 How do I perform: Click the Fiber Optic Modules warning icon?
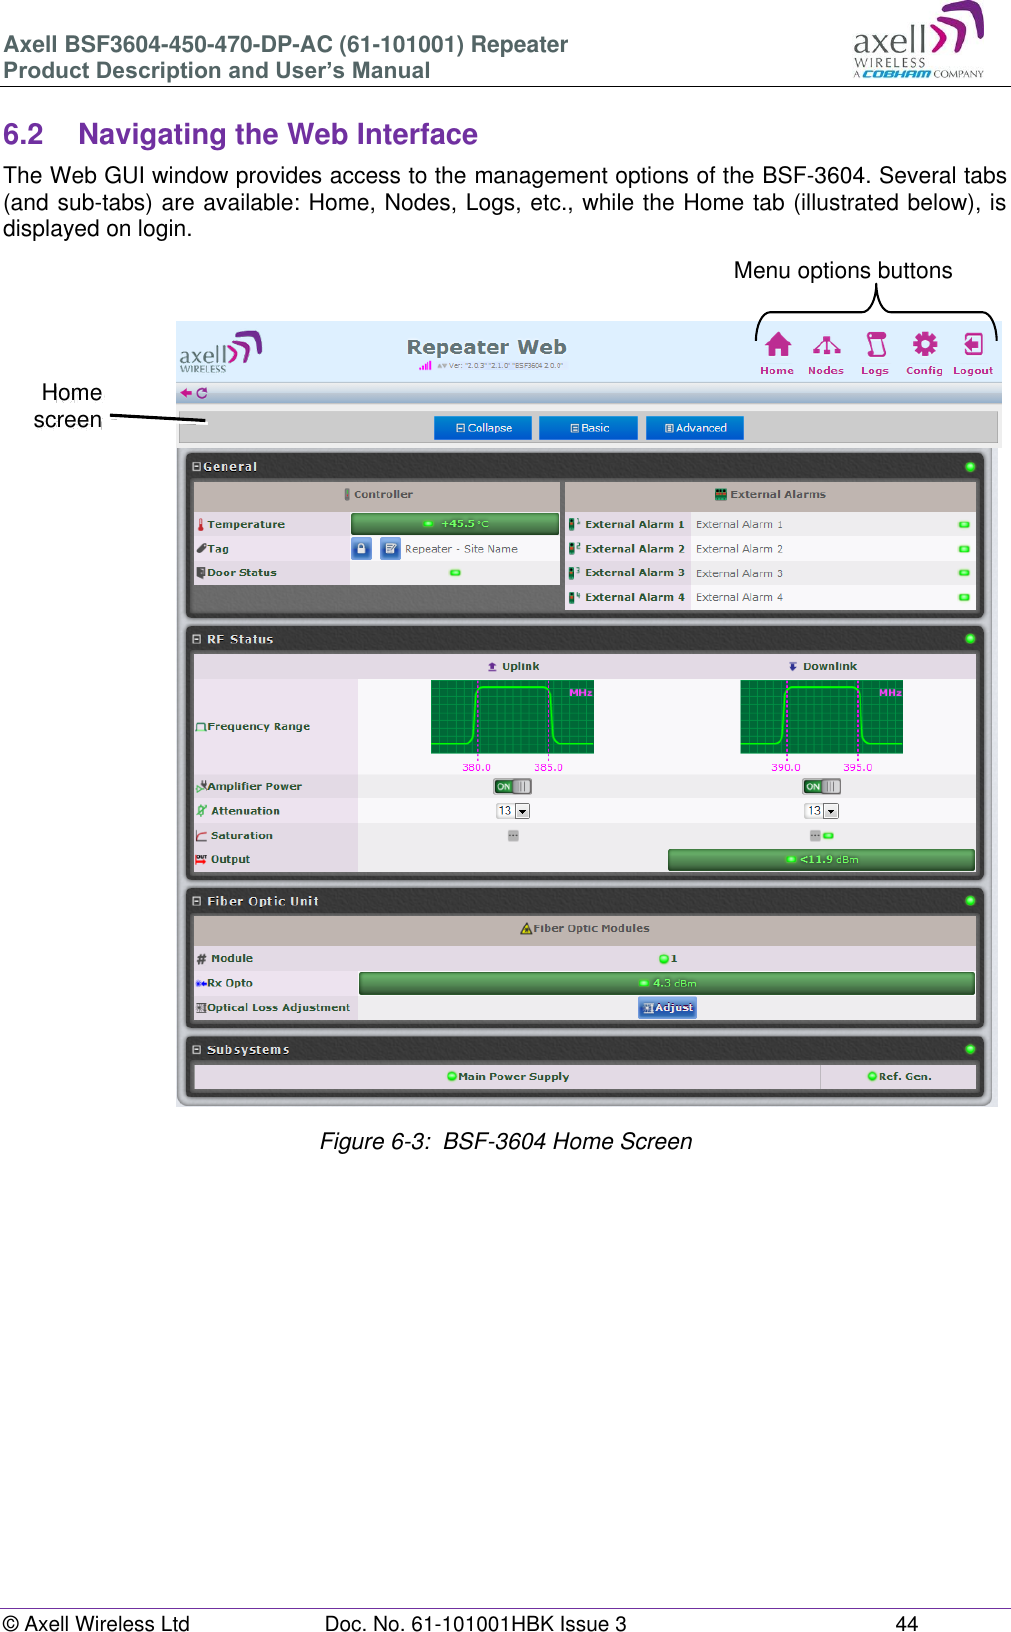pyautogui.click(x=526, y=929)
